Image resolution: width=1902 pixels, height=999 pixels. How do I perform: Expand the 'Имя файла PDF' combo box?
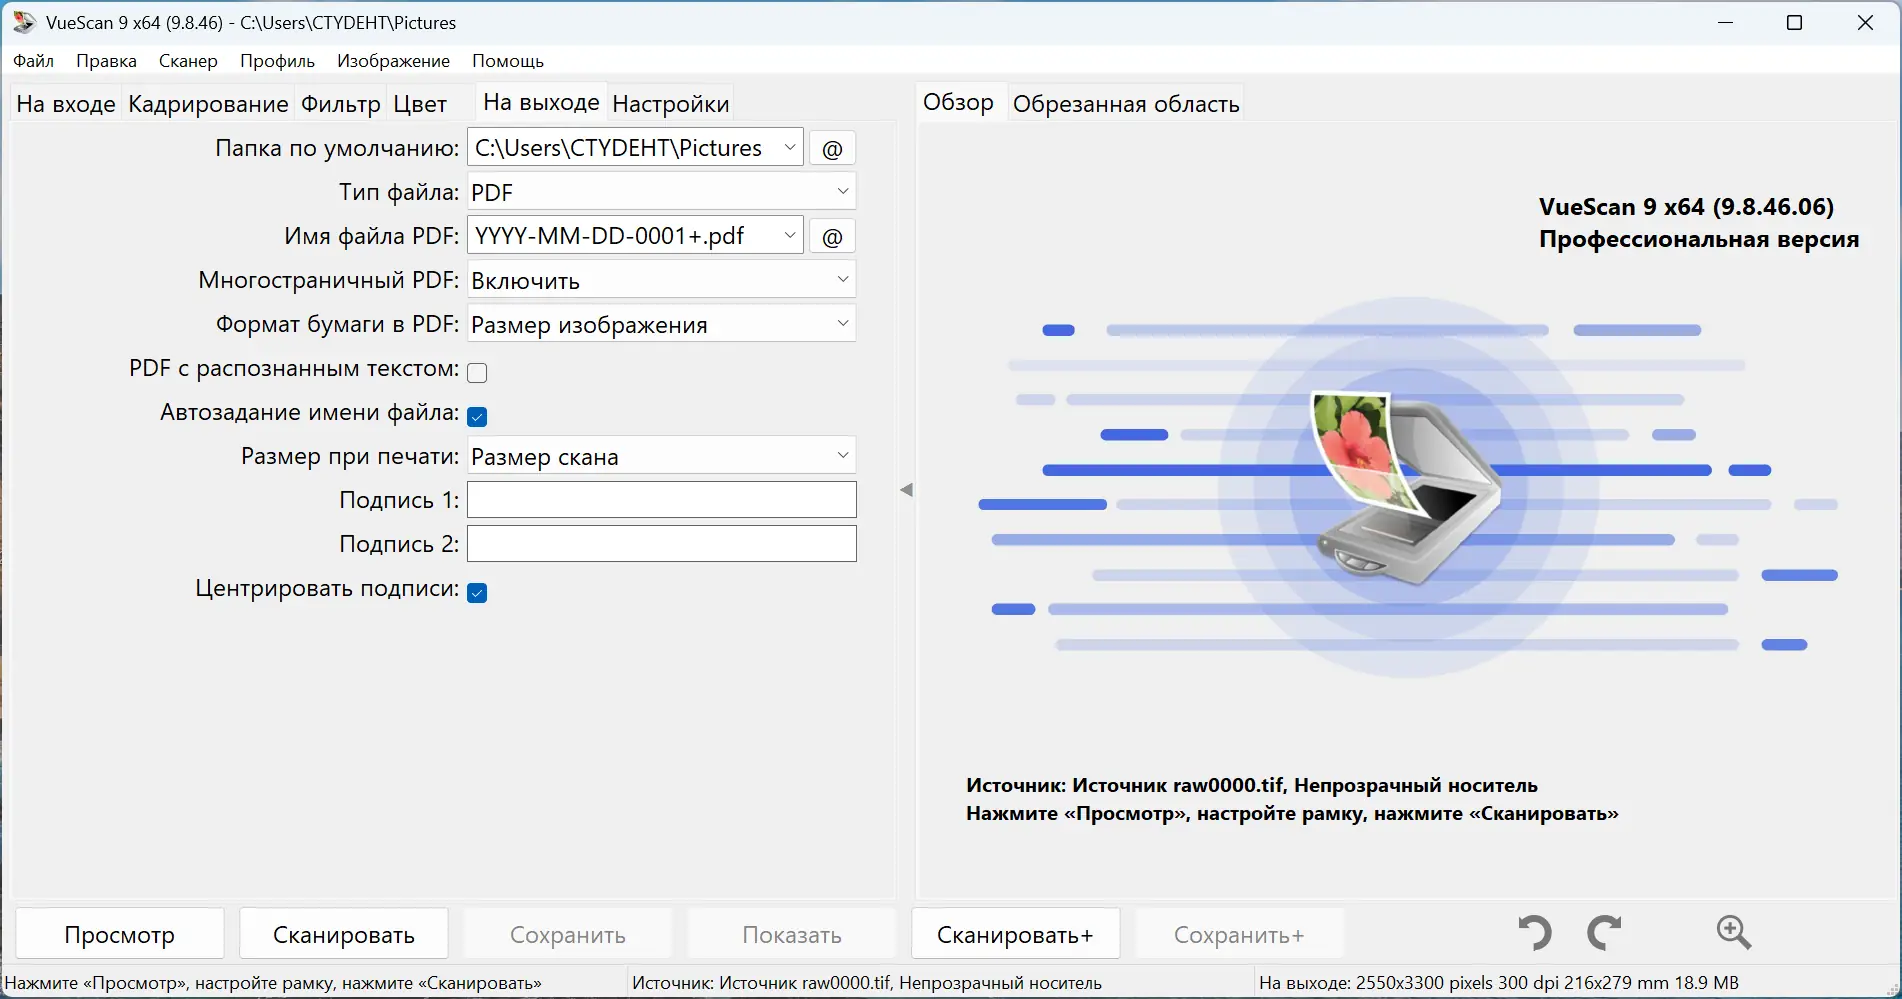pos(790,236)
